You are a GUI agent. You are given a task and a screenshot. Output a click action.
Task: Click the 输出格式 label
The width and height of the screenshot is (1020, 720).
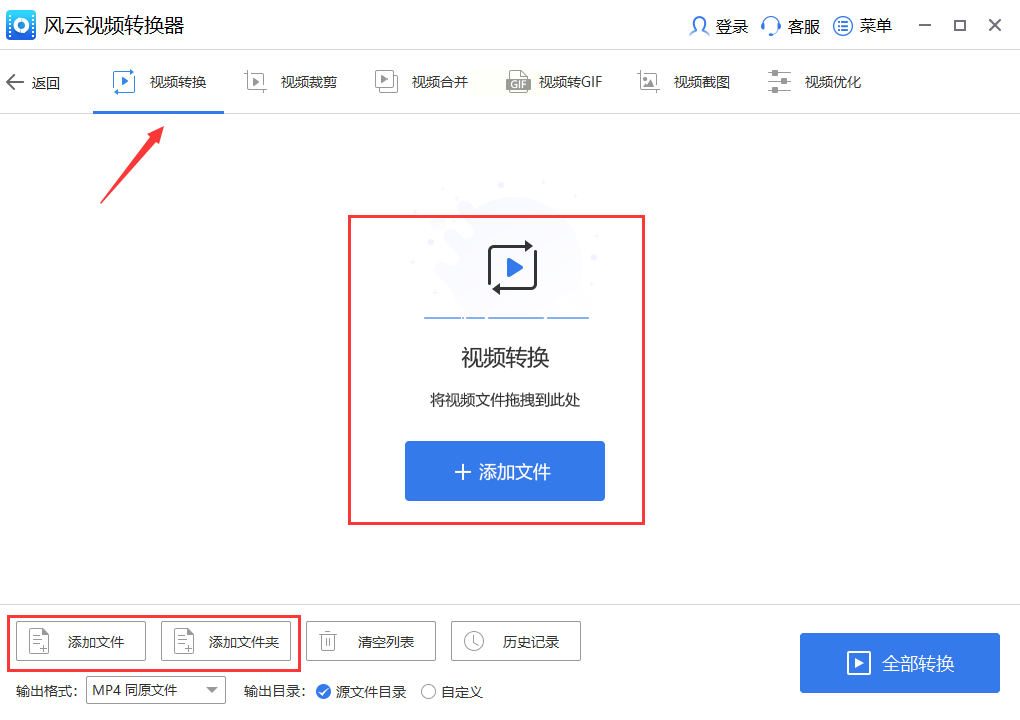[x=46, y=691]
